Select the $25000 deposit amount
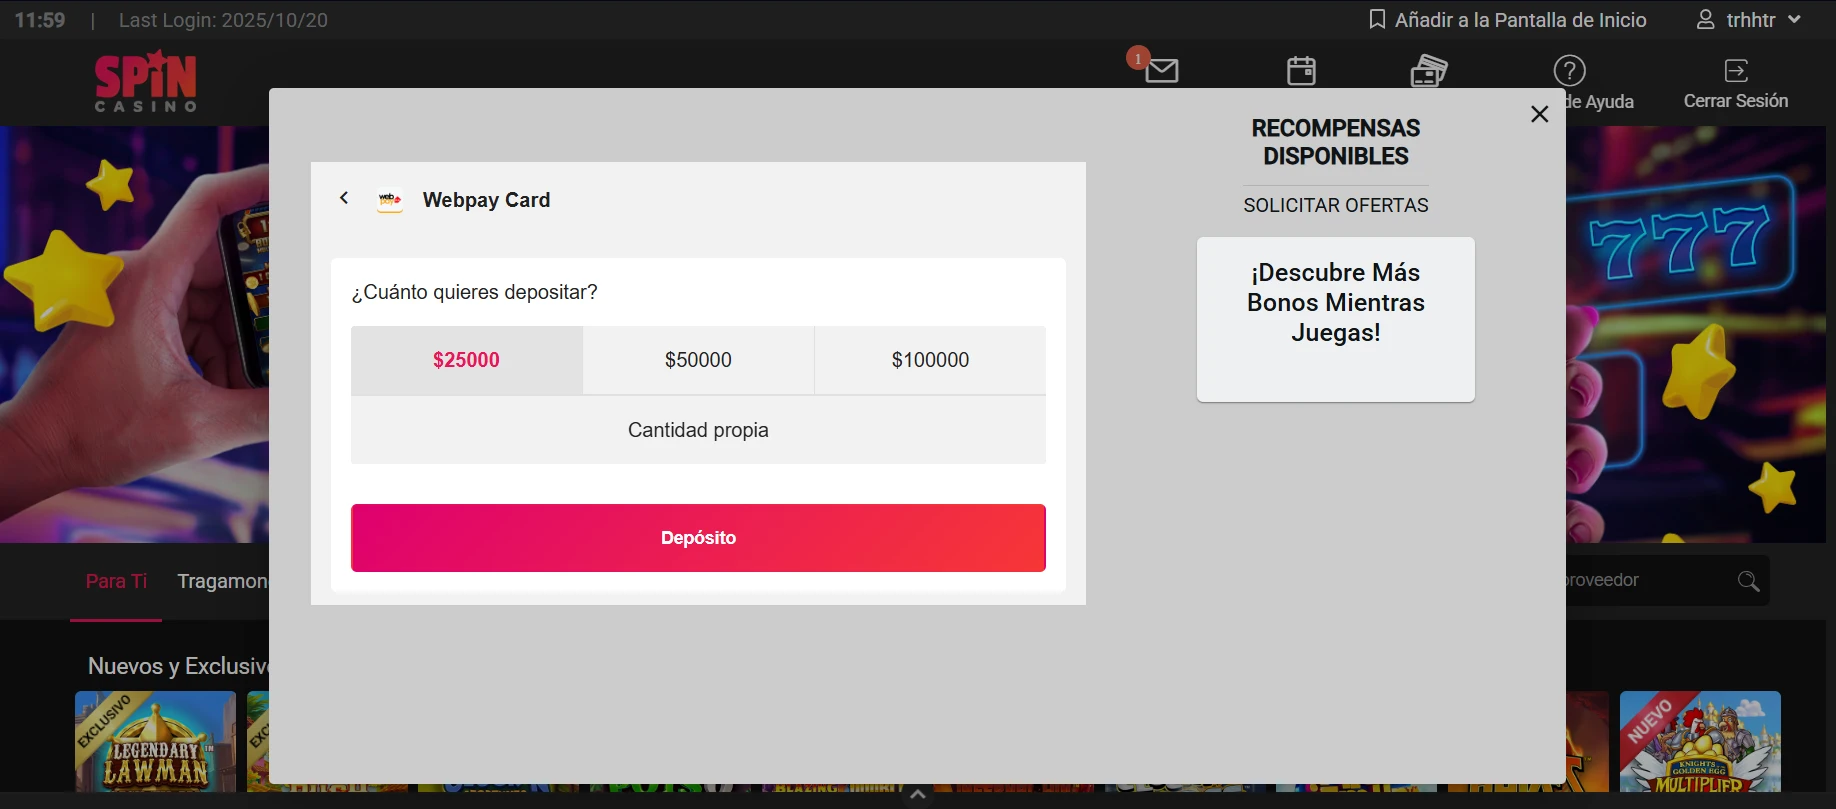Screen dimensions: 1836x809 pos(466,360)
